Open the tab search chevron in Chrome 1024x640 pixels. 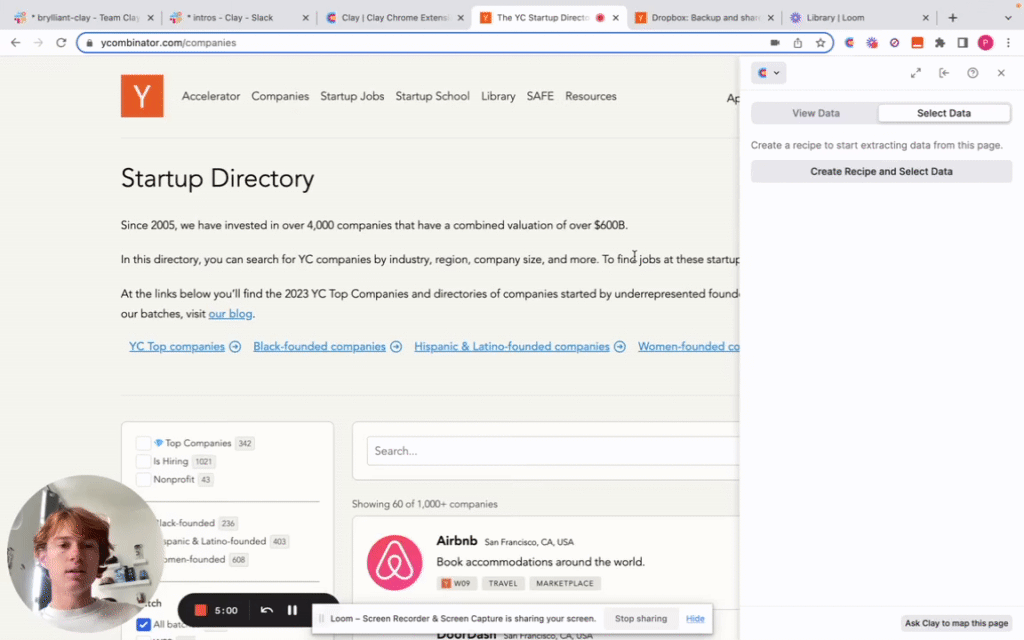point(1009,17)
